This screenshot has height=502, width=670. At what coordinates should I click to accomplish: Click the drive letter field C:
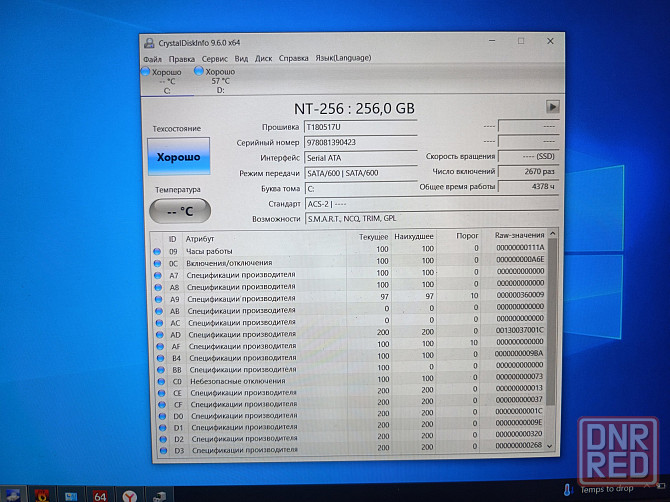361,188
